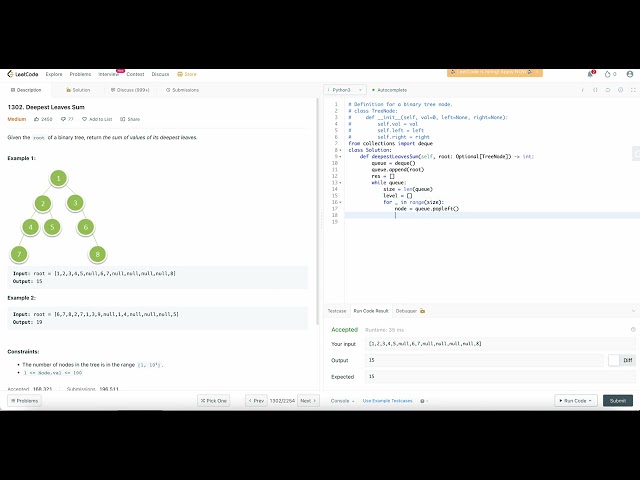Toggle the Autocomplete indicator
Viewport: 640px width, 480px height.
point(389,90)
